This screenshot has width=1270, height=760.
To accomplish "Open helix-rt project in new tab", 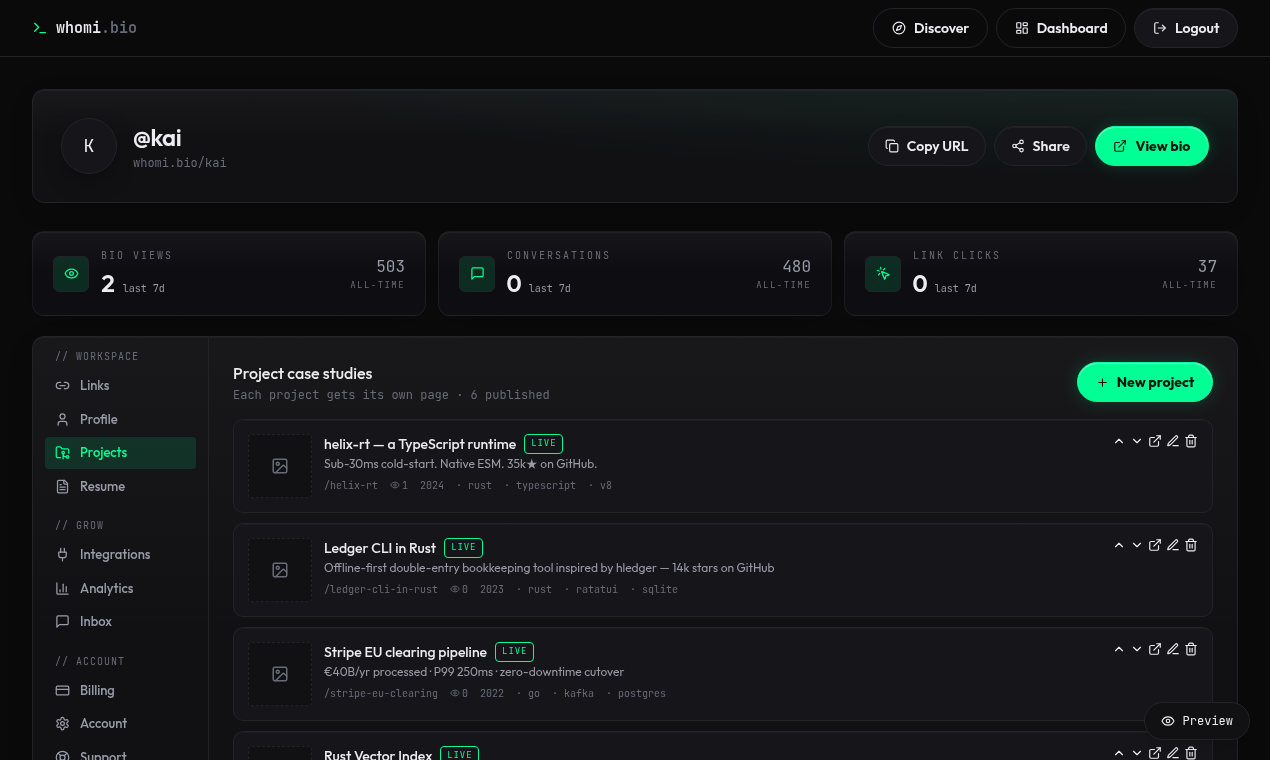I will tap(1155, 441).
